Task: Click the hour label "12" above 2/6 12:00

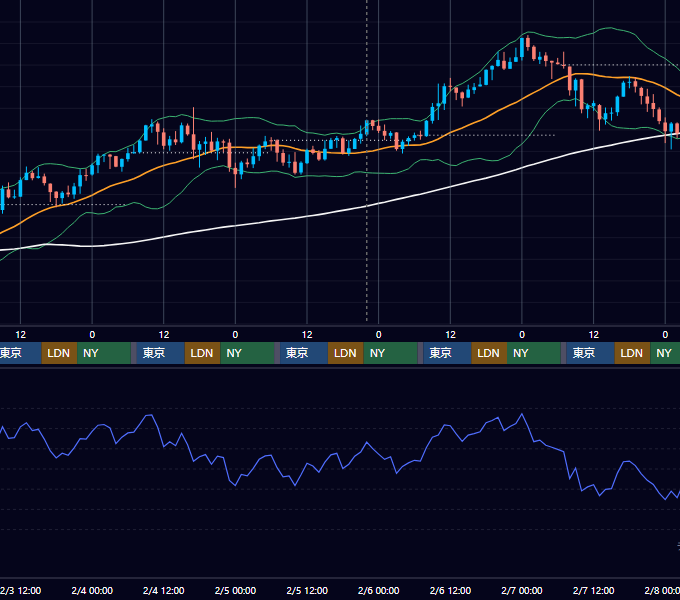Action: 450,335
